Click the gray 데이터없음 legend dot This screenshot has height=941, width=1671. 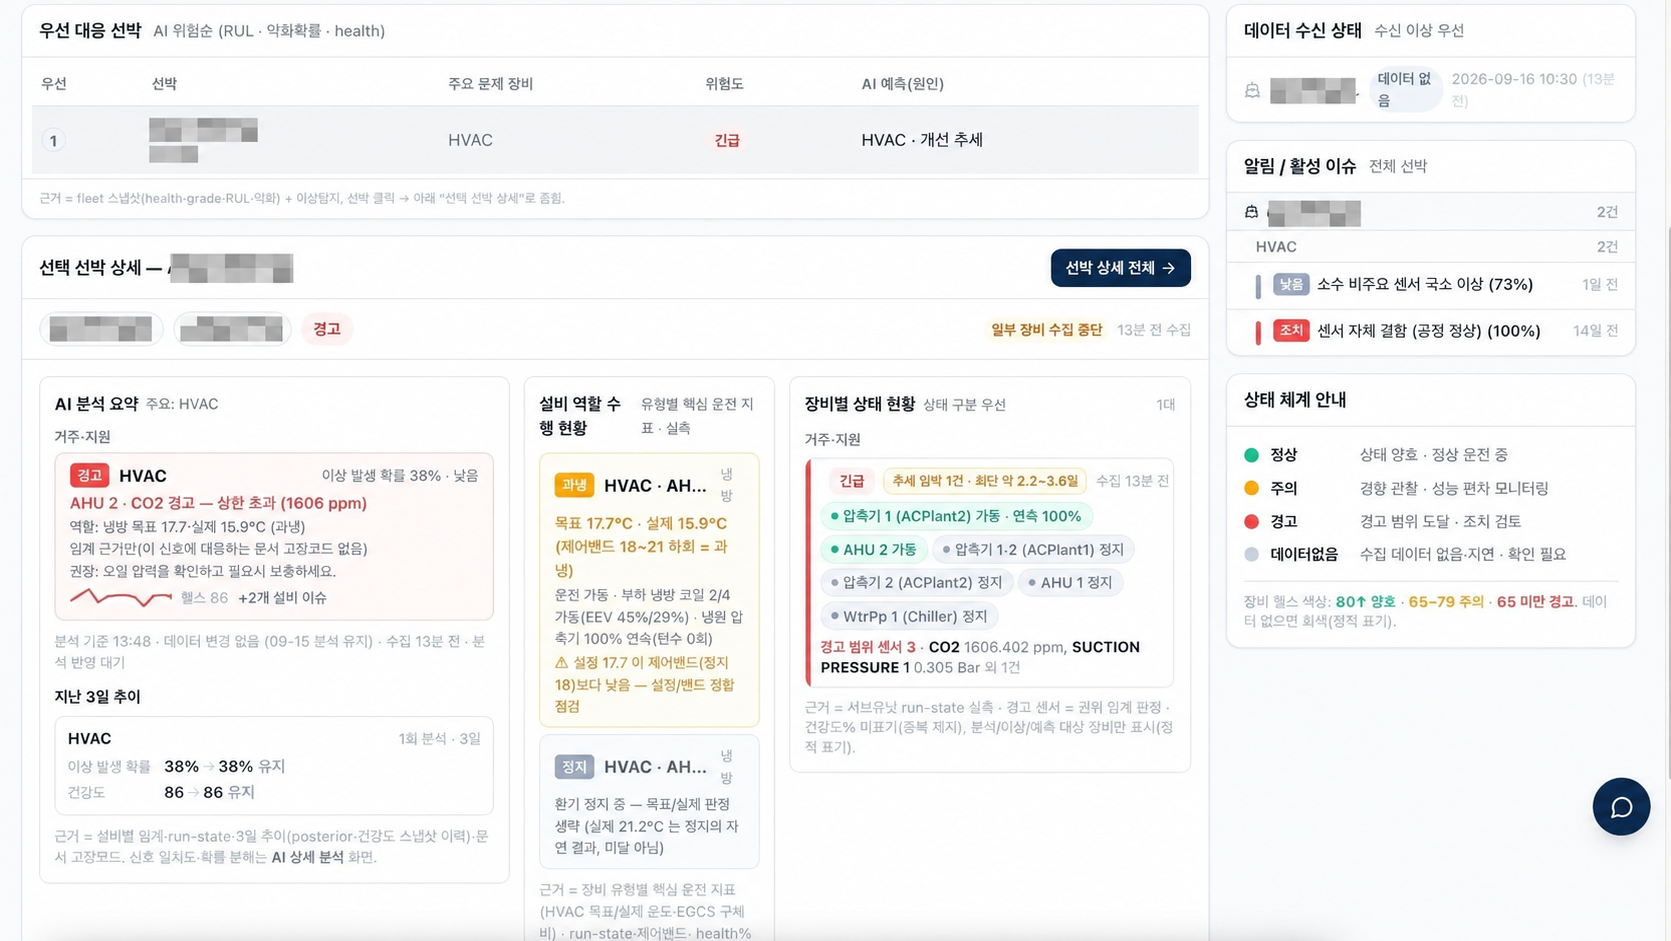coord(1251,554)
